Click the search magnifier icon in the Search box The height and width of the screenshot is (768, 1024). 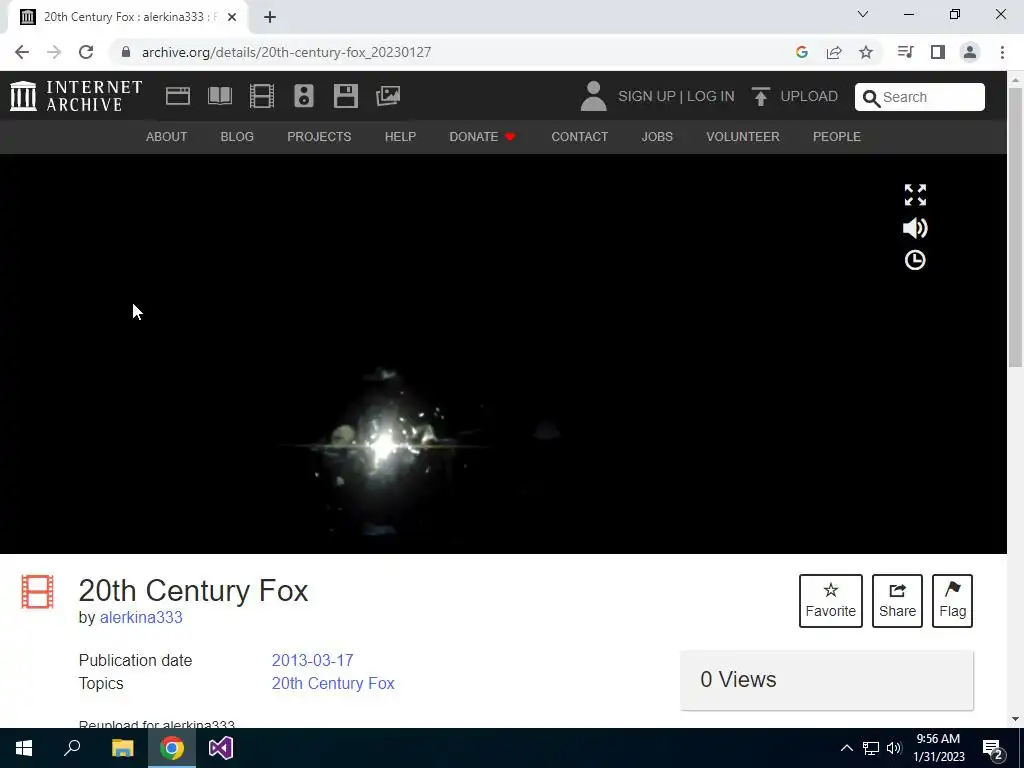[x=871, y=98]
